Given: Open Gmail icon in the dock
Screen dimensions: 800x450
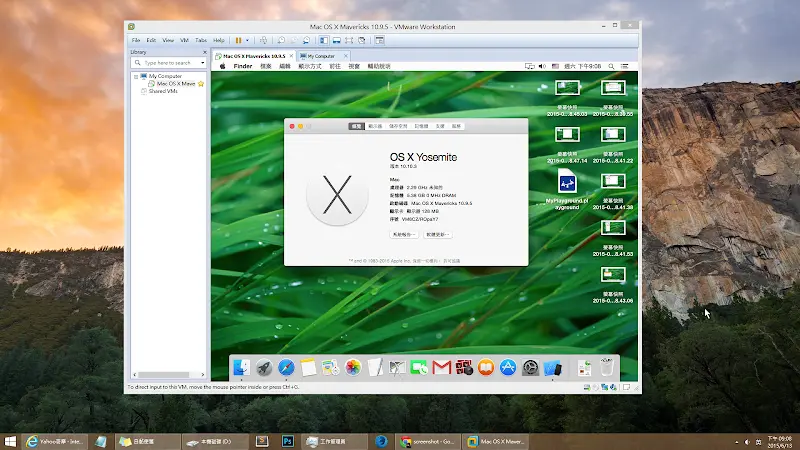Looking at the screenshot, I should [442, 368].
